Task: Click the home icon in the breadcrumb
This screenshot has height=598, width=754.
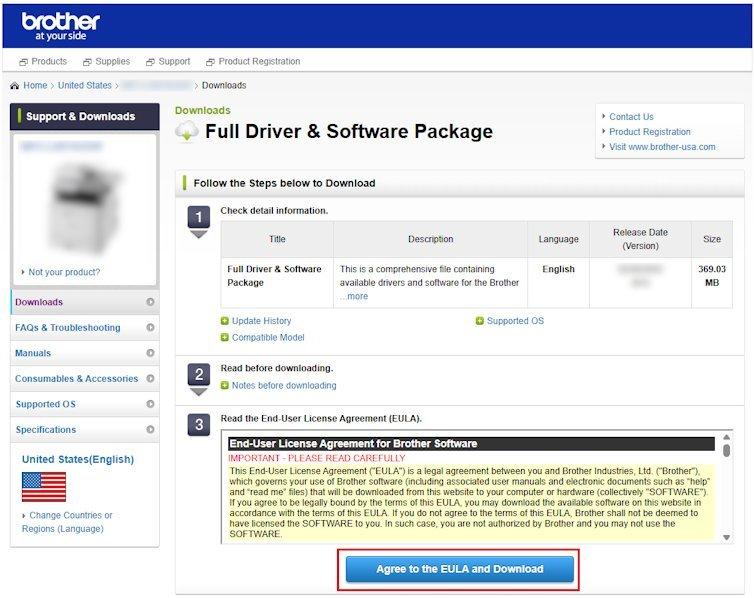Action: 14,86
